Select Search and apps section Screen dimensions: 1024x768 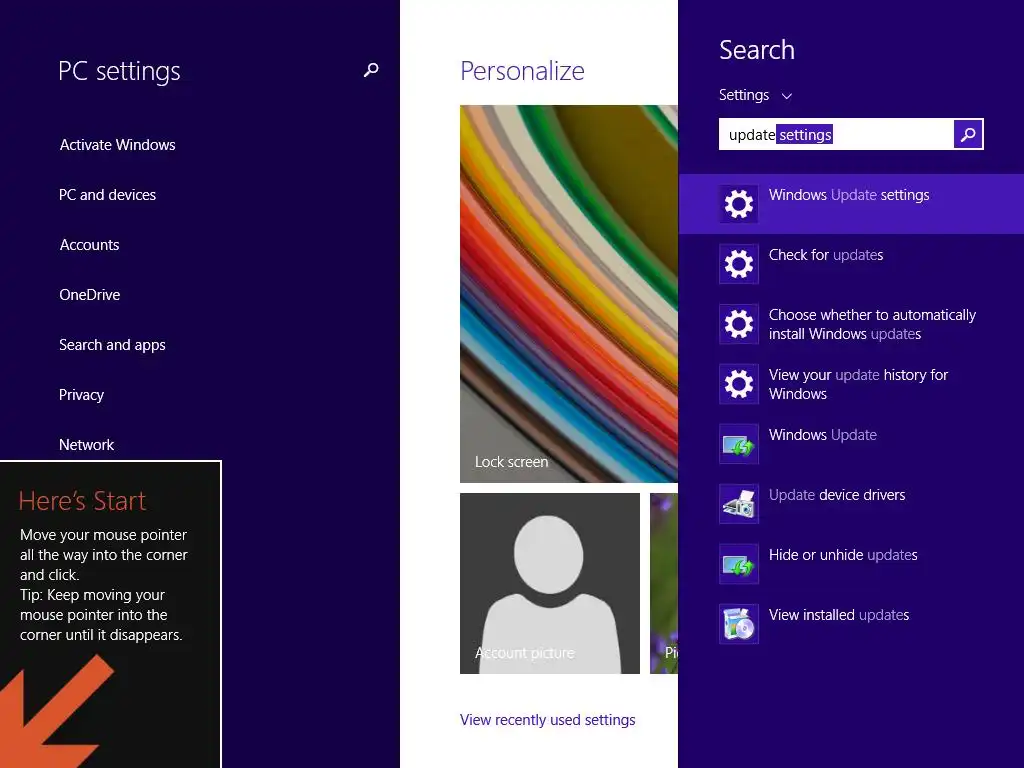click(112, 345)
